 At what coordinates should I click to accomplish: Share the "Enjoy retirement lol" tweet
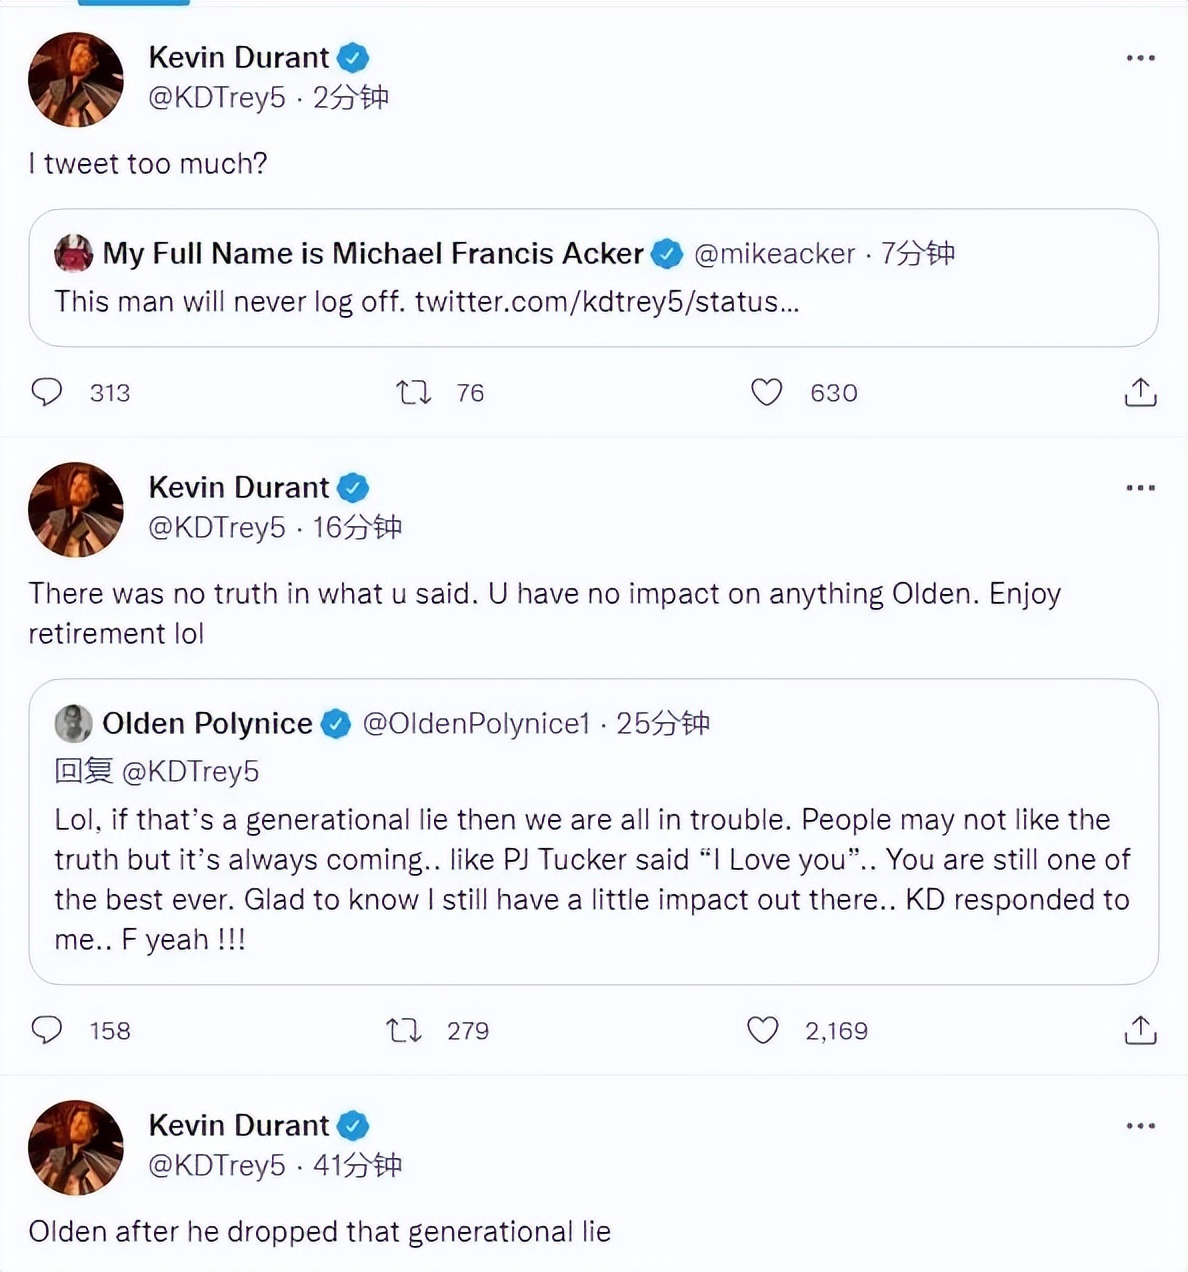(1140, 1030)
